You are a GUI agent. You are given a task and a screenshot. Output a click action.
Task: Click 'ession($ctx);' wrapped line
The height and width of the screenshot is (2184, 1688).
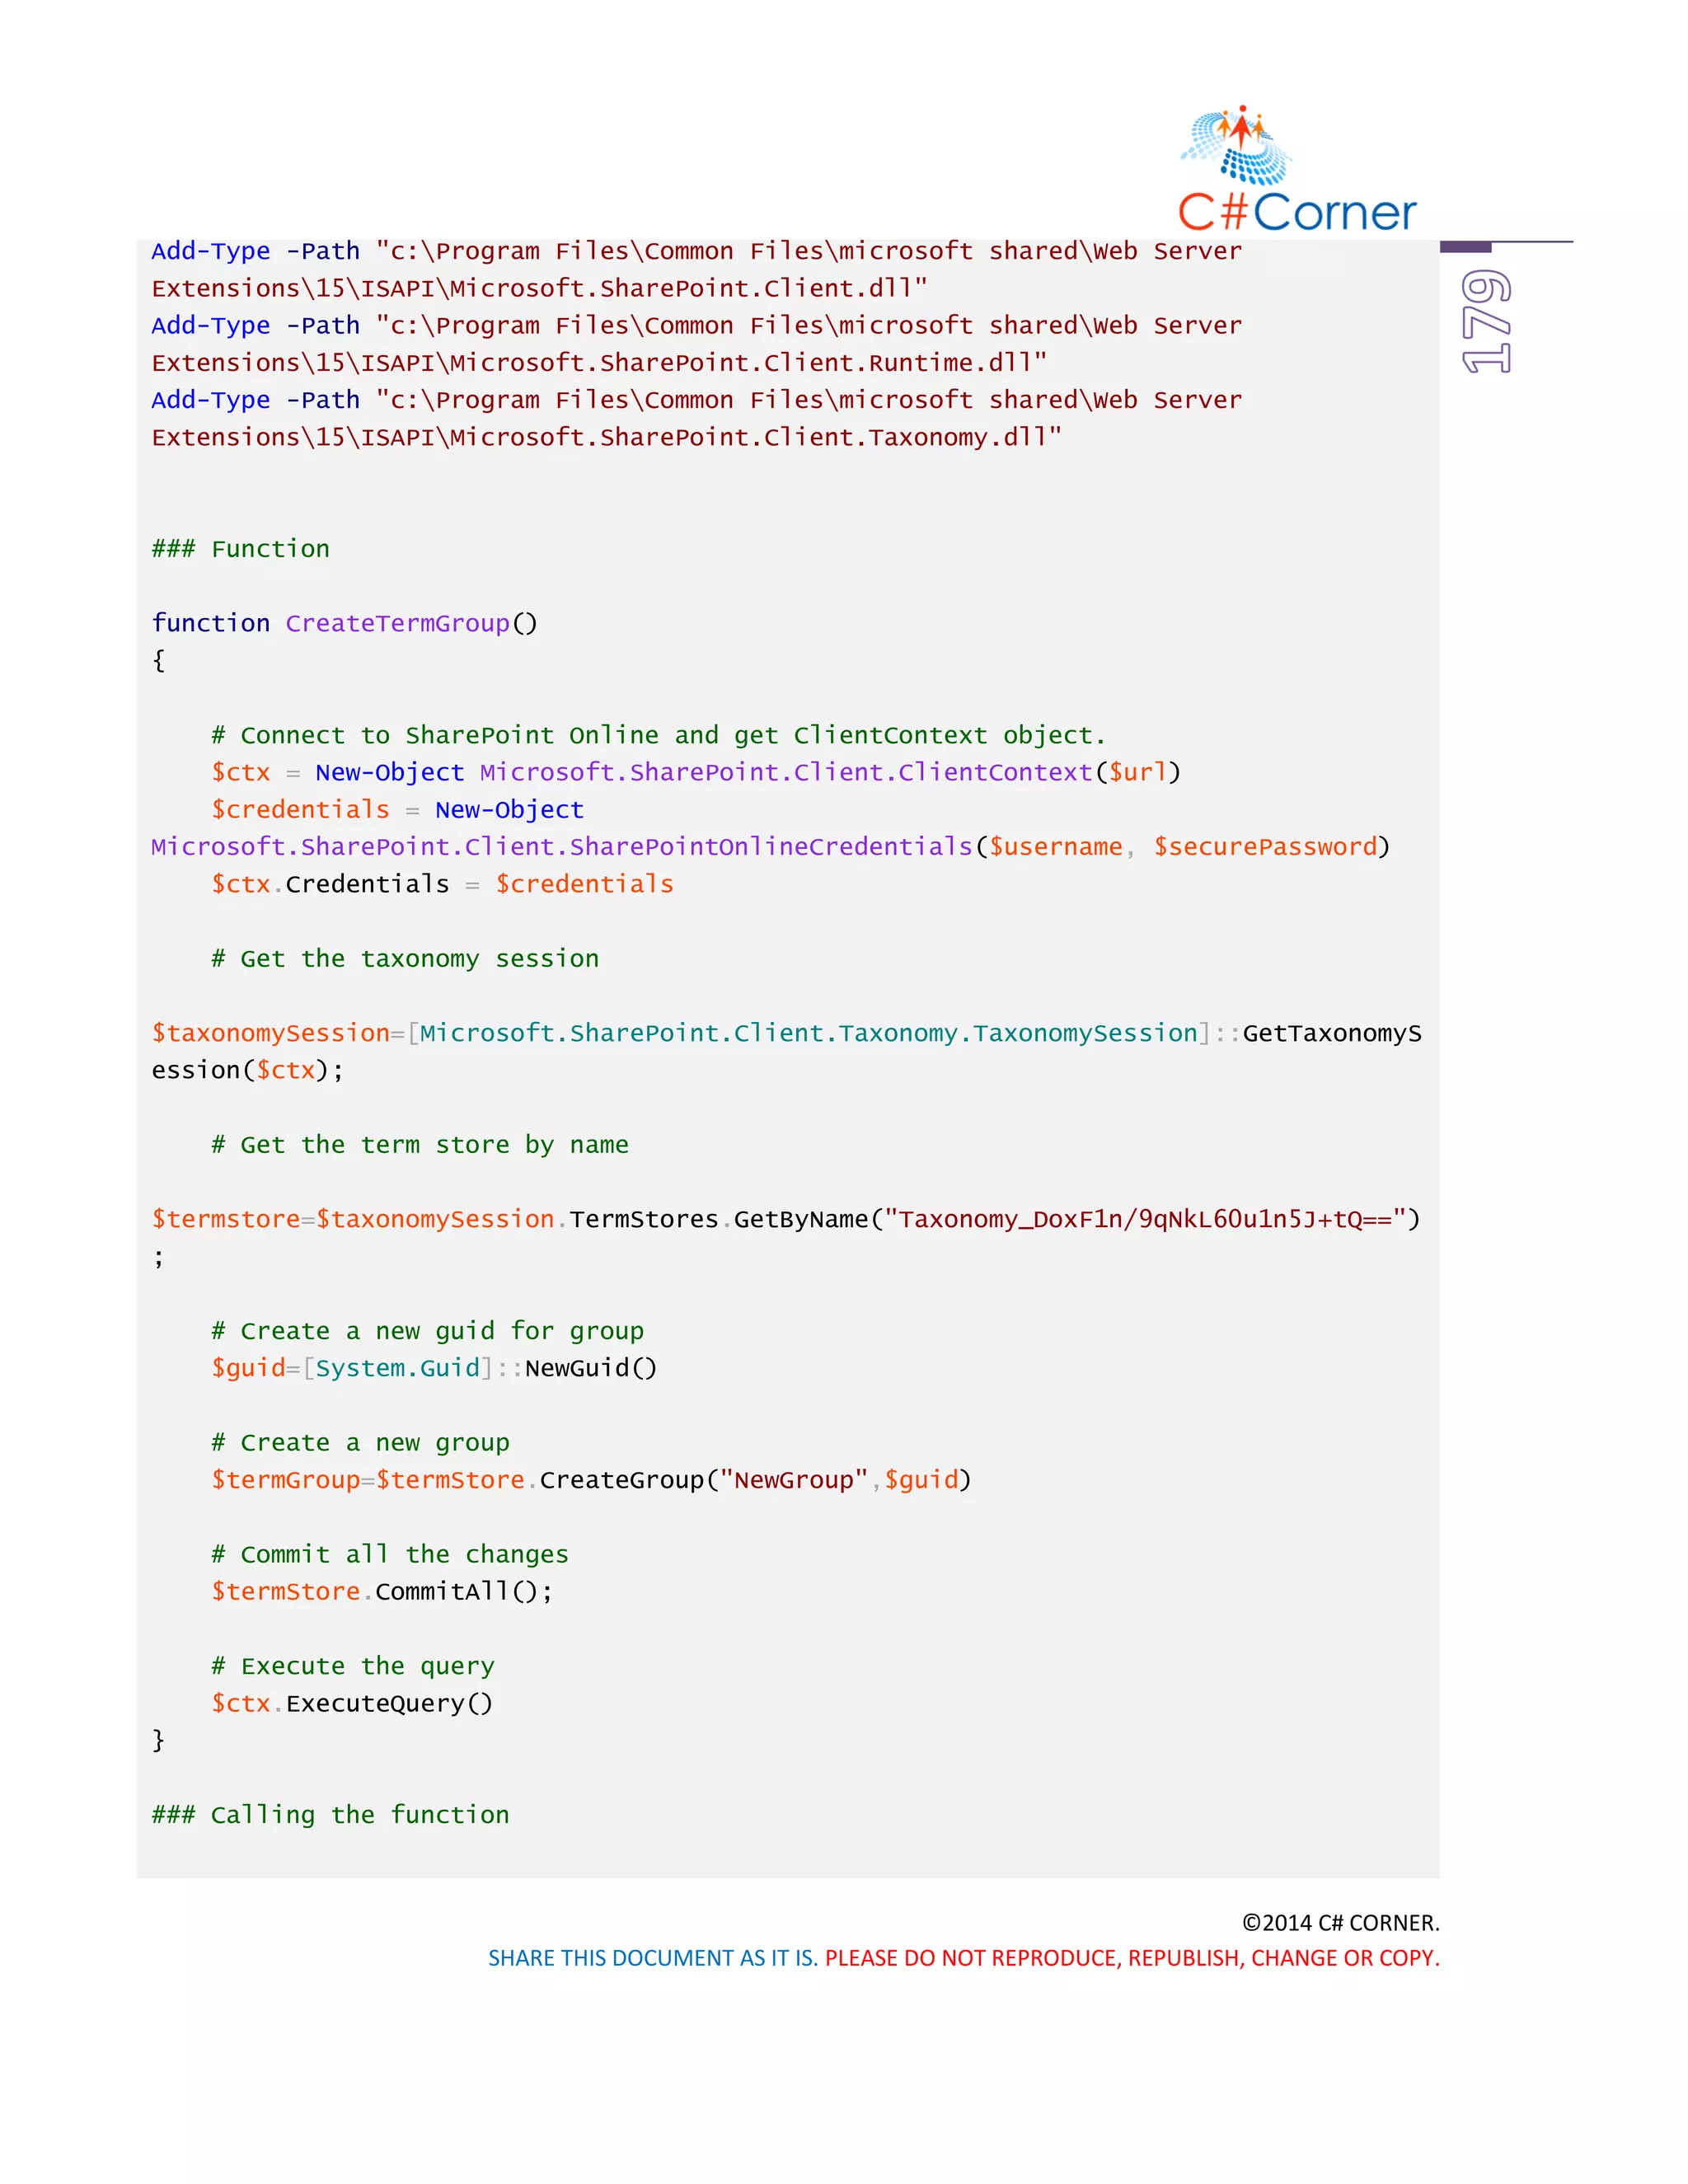[x=247, y=1071]
